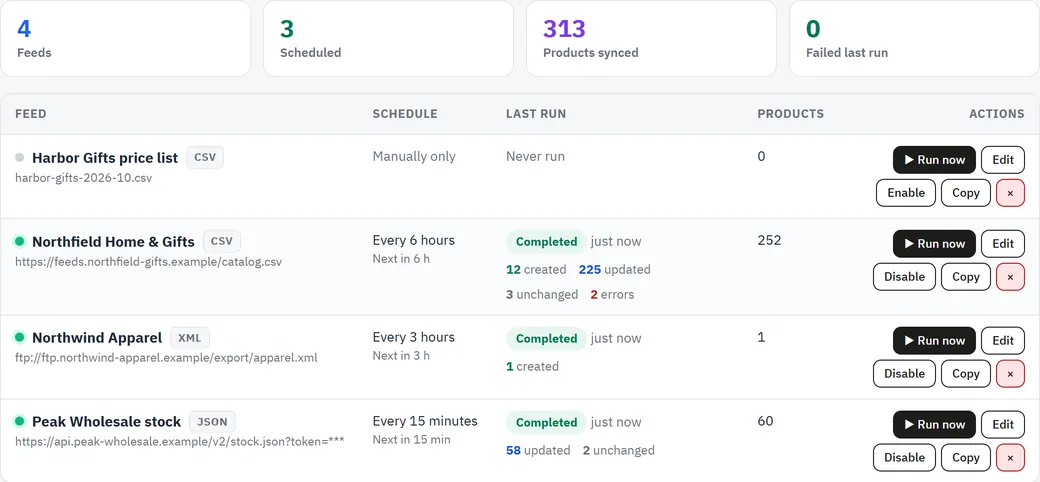Viewport: 1040px width, 482px height.
Task: Delete the Peak Wholesale stock feed
Action: click(x=1010, y=457)
